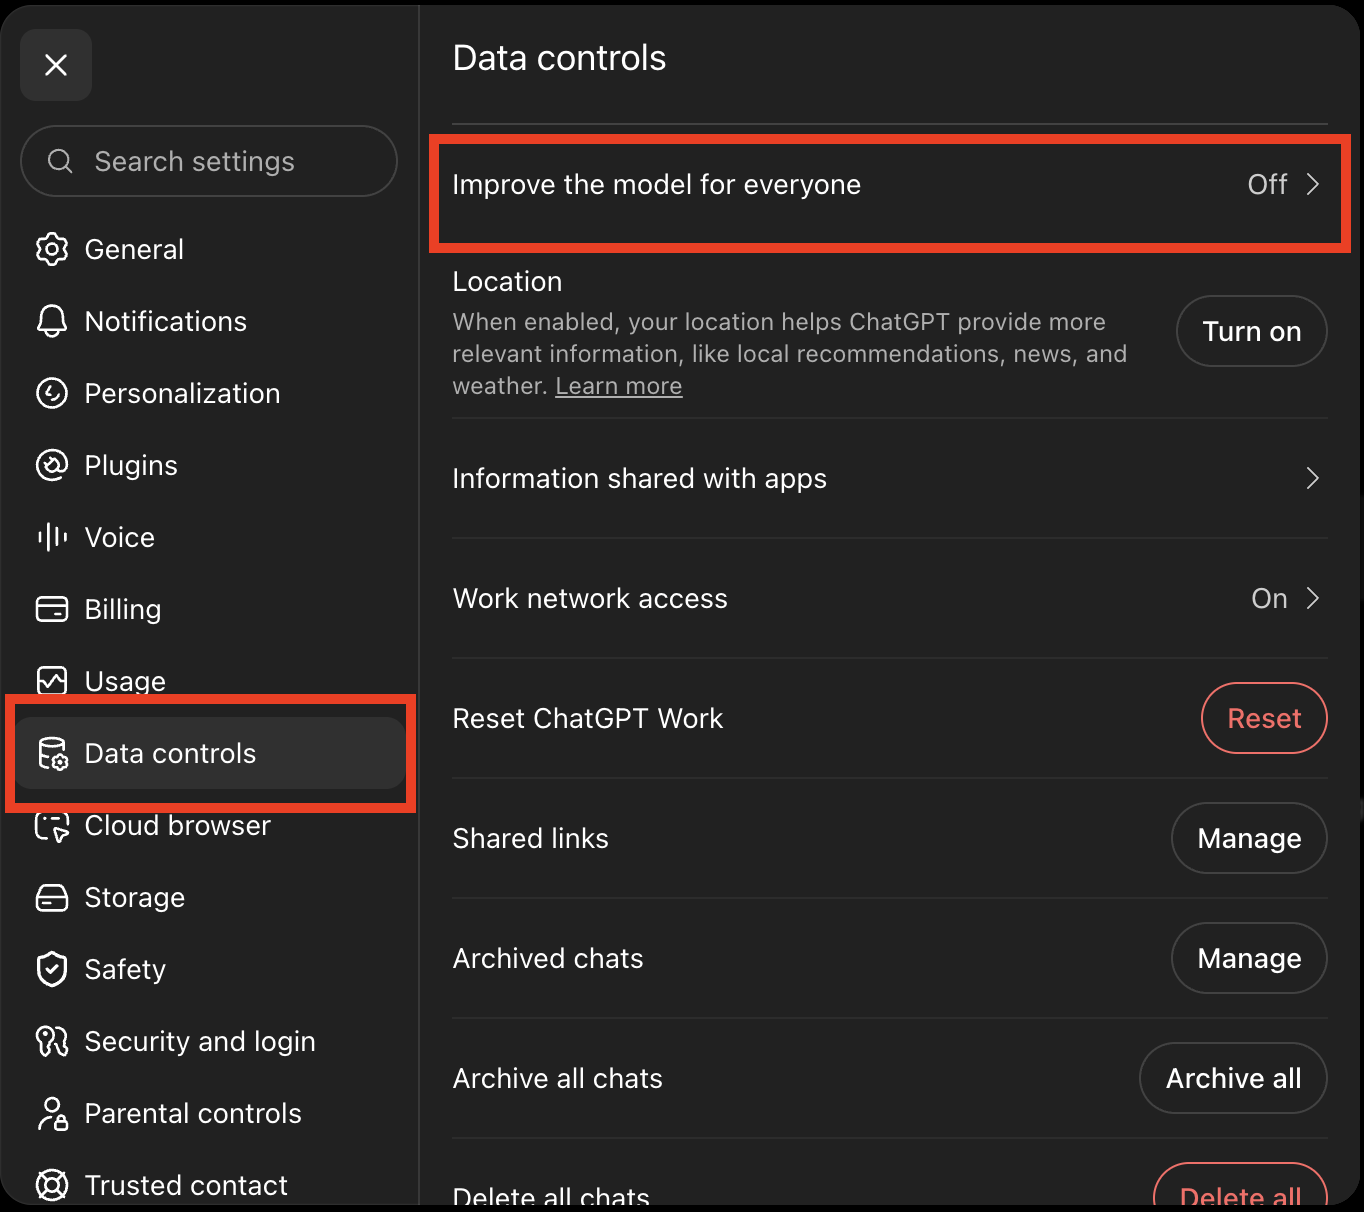Open Voice settings

[x=209, y=537]
